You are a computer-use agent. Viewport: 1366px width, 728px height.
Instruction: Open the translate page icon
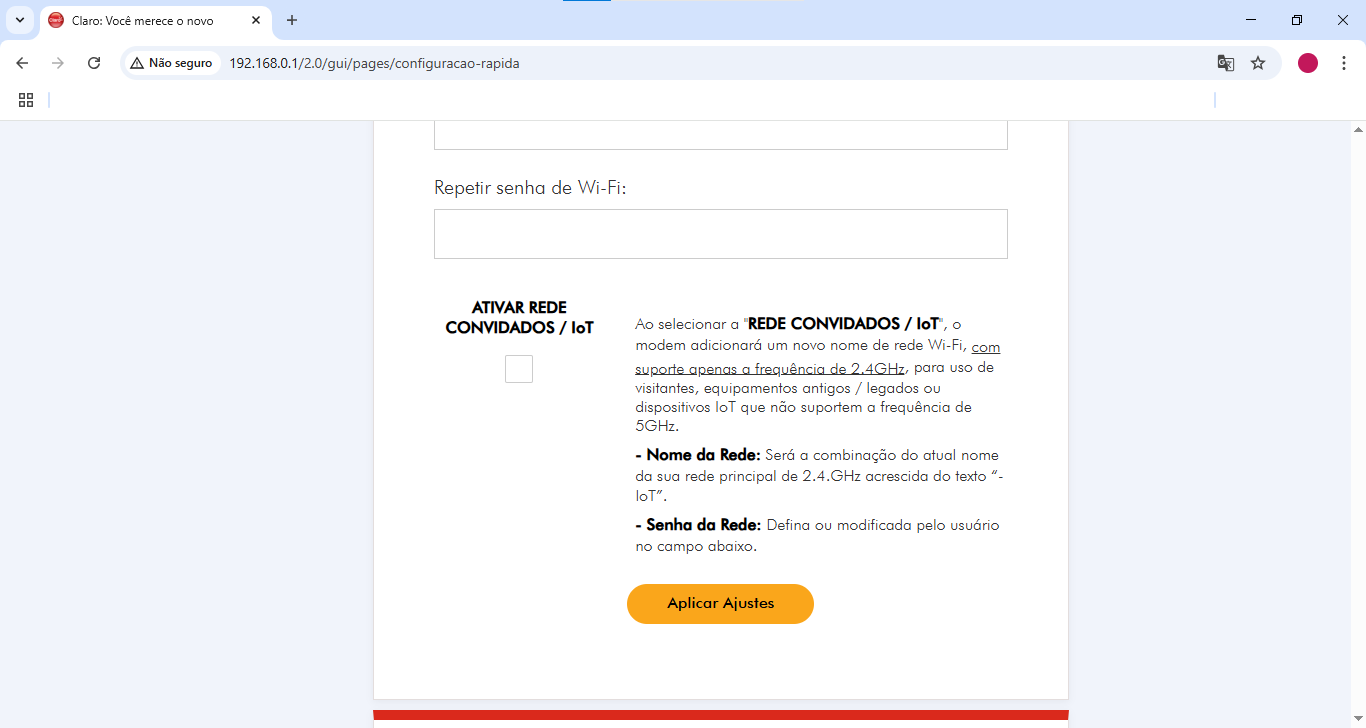(1225, 63)
